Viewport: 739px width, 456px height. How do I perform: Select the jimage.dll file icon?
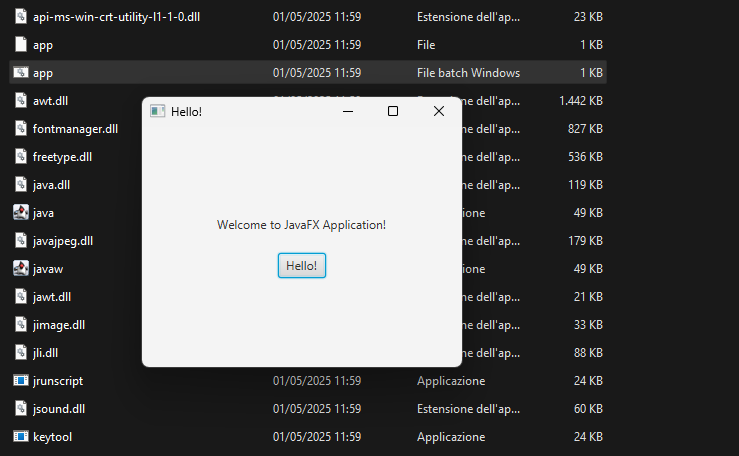click(21, 325)
